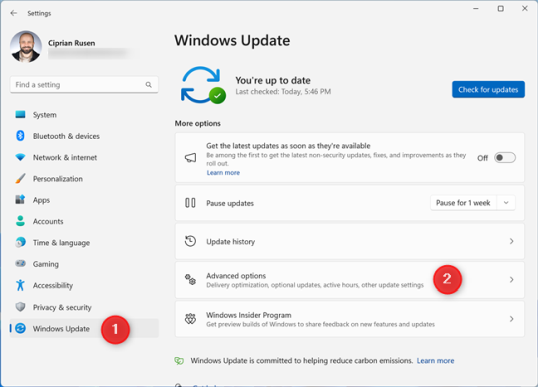Click Learn more under latest updates
The width and height of the screenshot is (538, 387).
click(x=223, y=173)
